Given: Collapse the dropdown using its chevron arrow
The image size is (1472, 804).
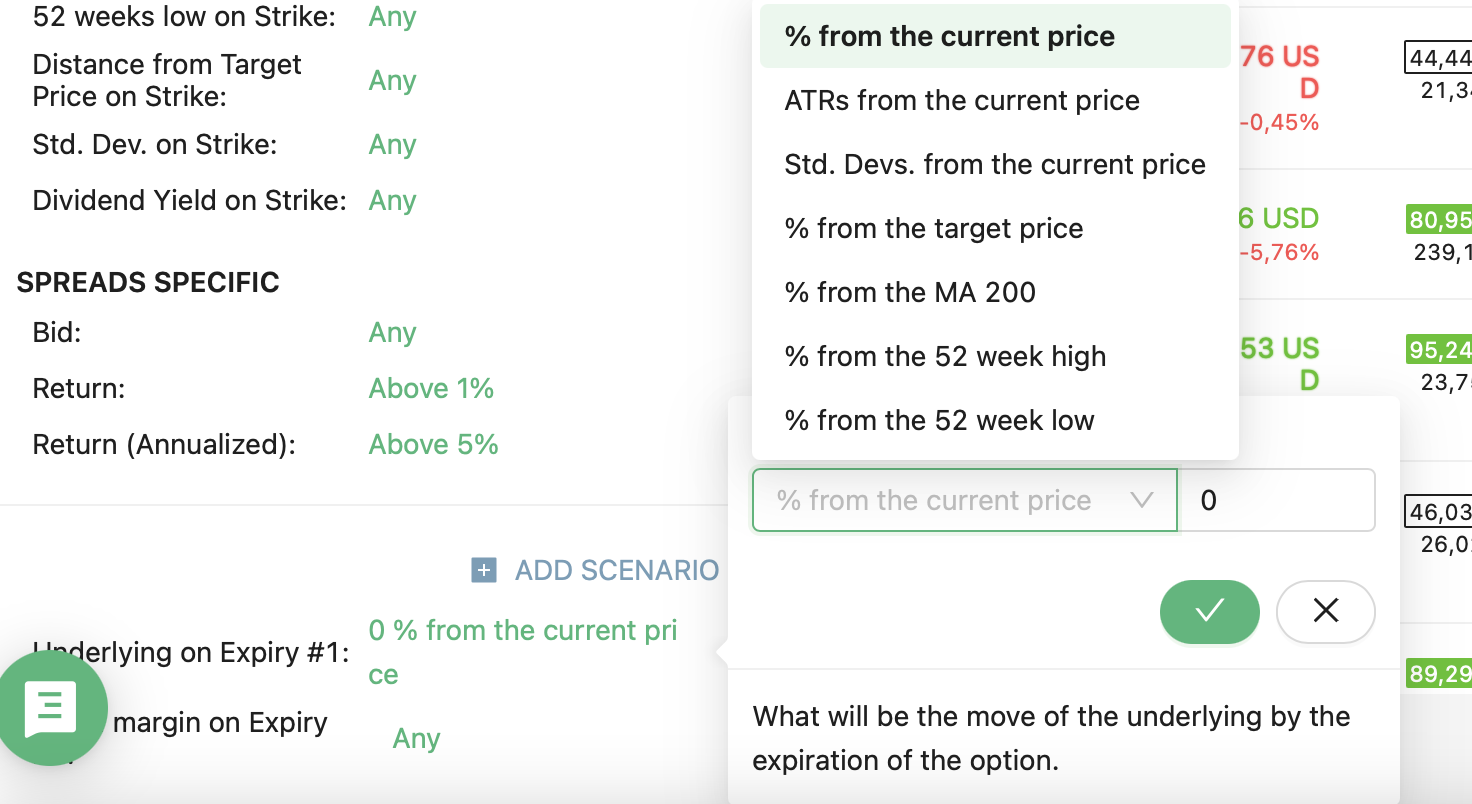Looking at the screenshot, I should 1141,500.
